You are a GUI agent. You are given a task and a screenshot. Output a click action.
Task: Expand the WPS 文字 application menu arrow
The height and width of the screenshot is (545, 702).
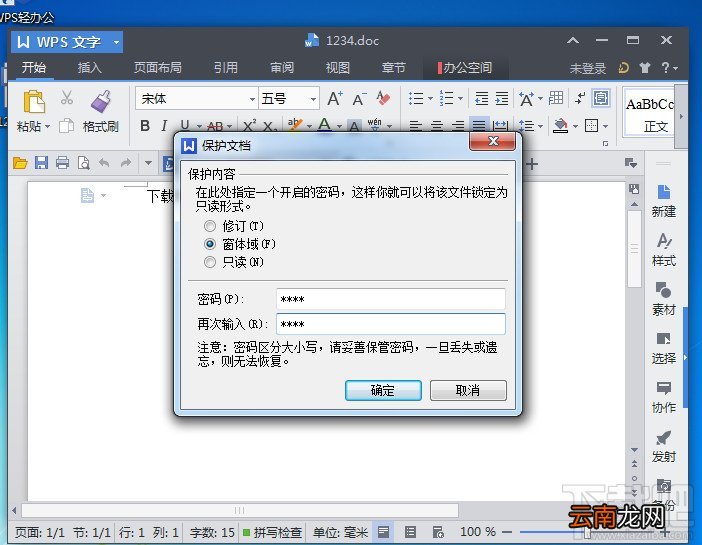(x=116, y=43)
